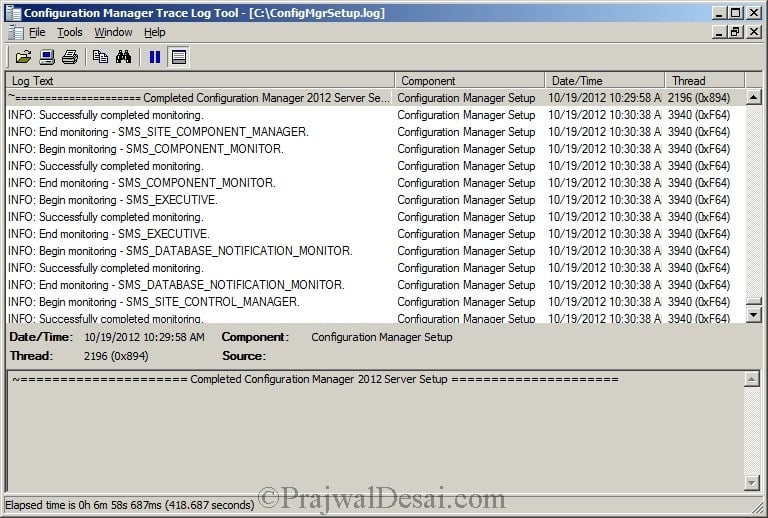
Task: Select row End monitoring - SMS_SITE_COMPONENT_MANAGER
Action: click(375, 132)
